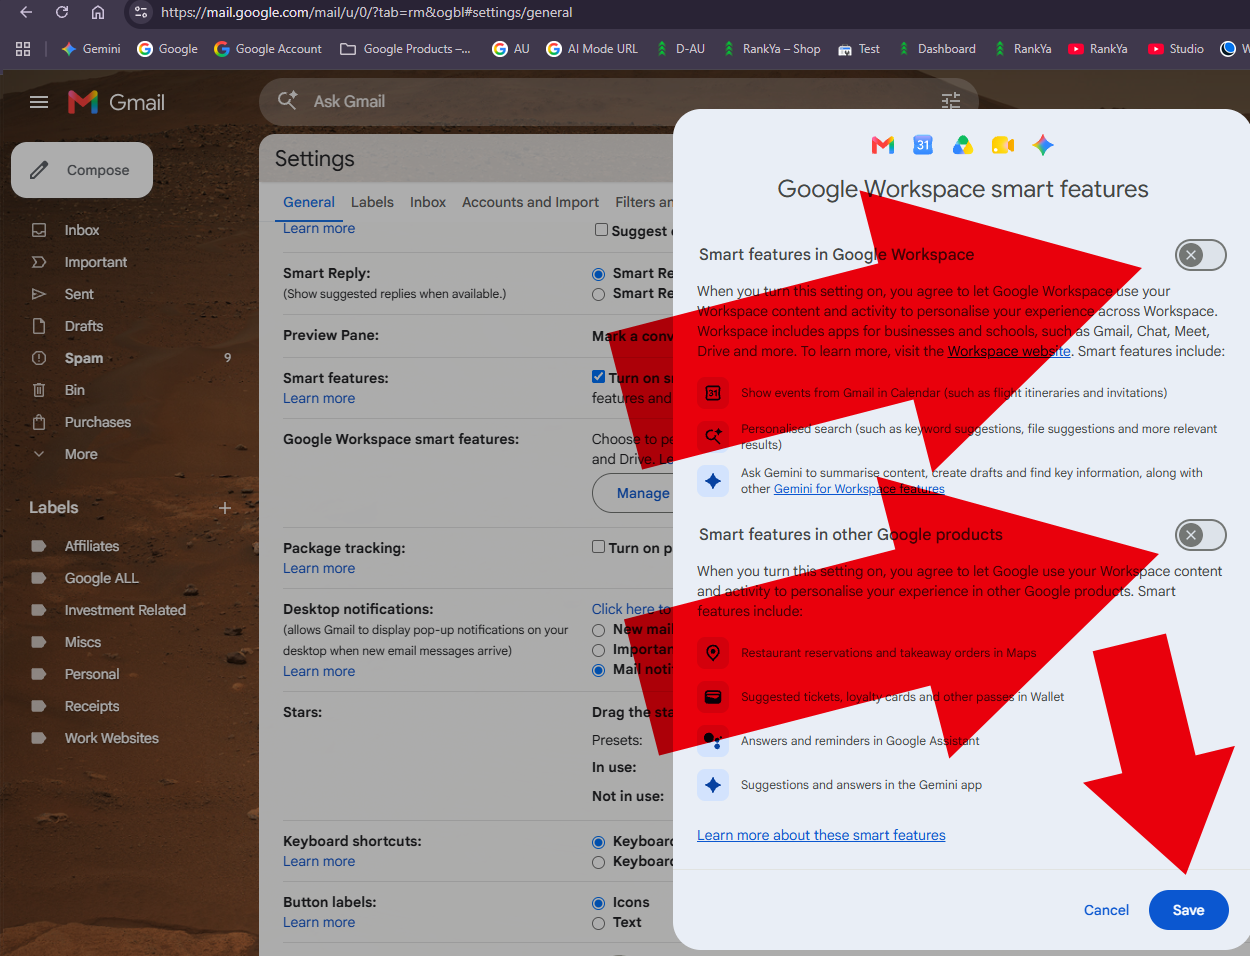This screenshot has width=1250, height=956.
Task: Click the browser home icon
Action: 98,12
